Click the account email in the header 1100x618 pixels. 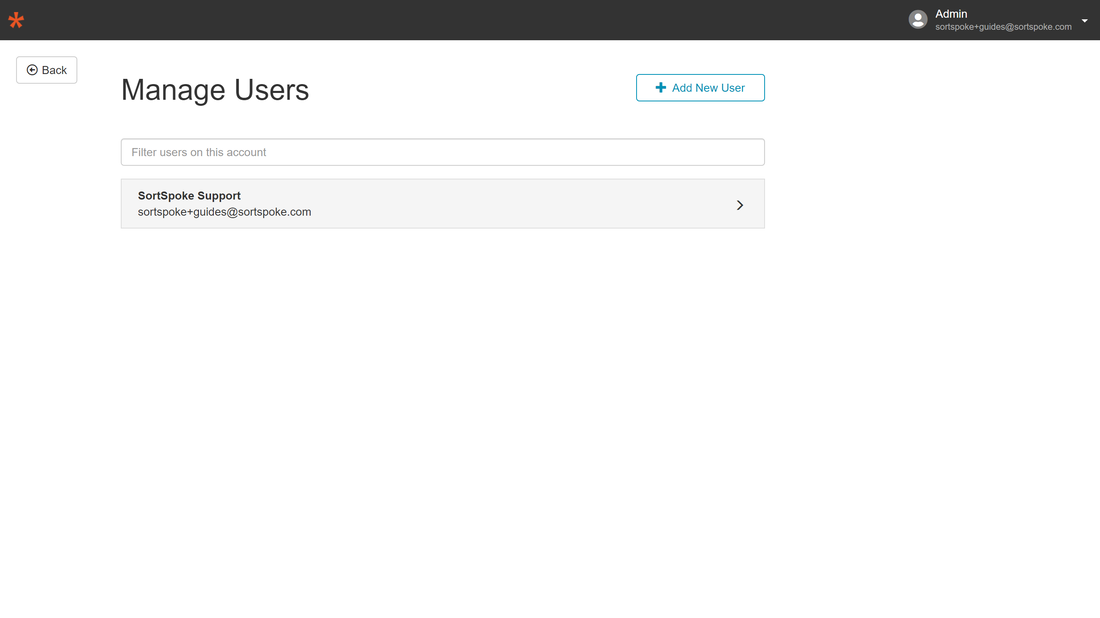click(1003, 27)
